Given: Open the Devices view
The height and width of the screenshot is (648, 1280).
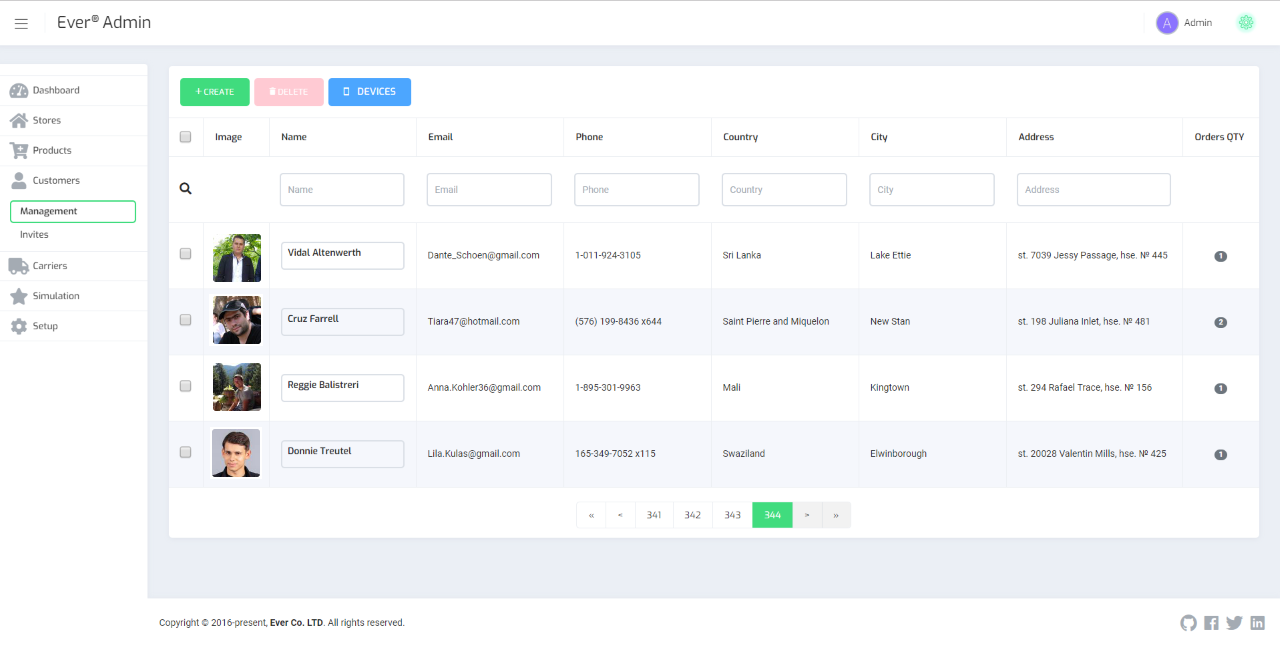Looking at the screenshot, I should (x=369, y=91).
